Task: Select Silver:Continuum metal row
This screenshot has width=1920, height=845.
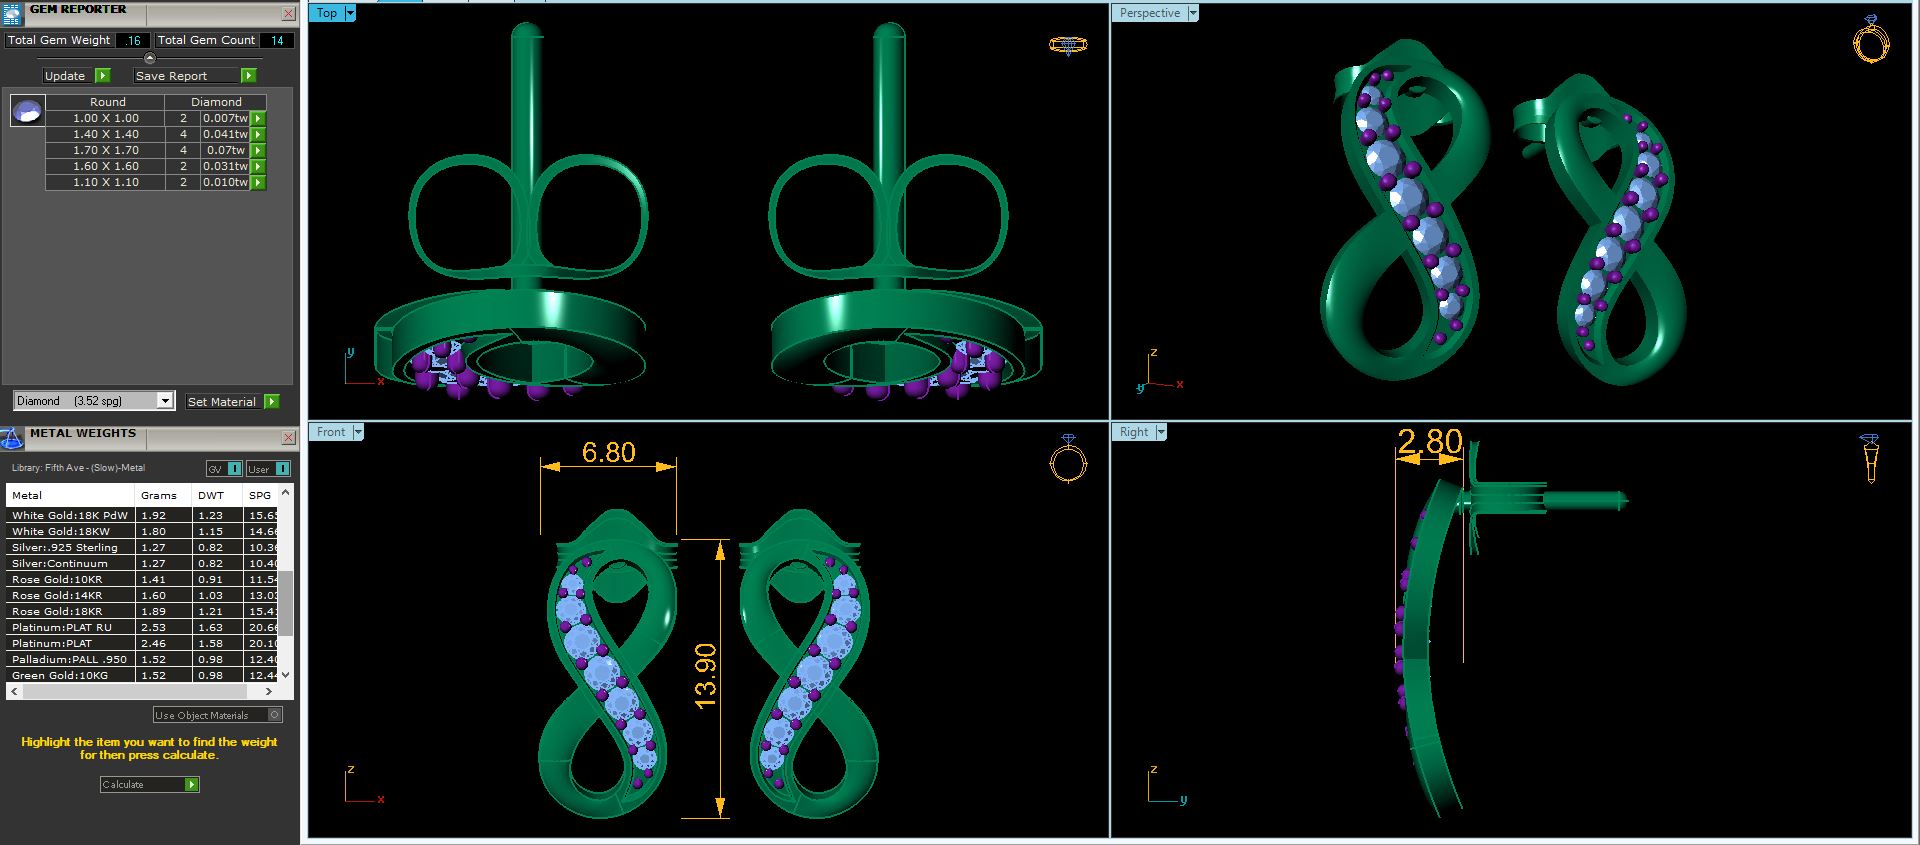Action: 142,563
